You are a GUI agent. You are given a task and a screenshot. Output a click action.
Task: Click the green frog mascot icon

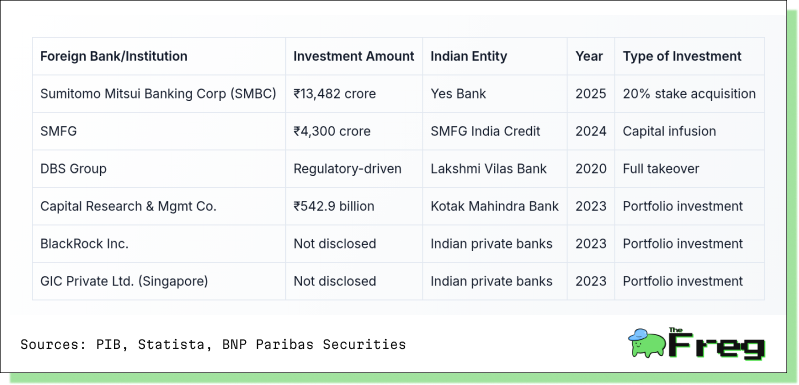[x=647, y=343]
